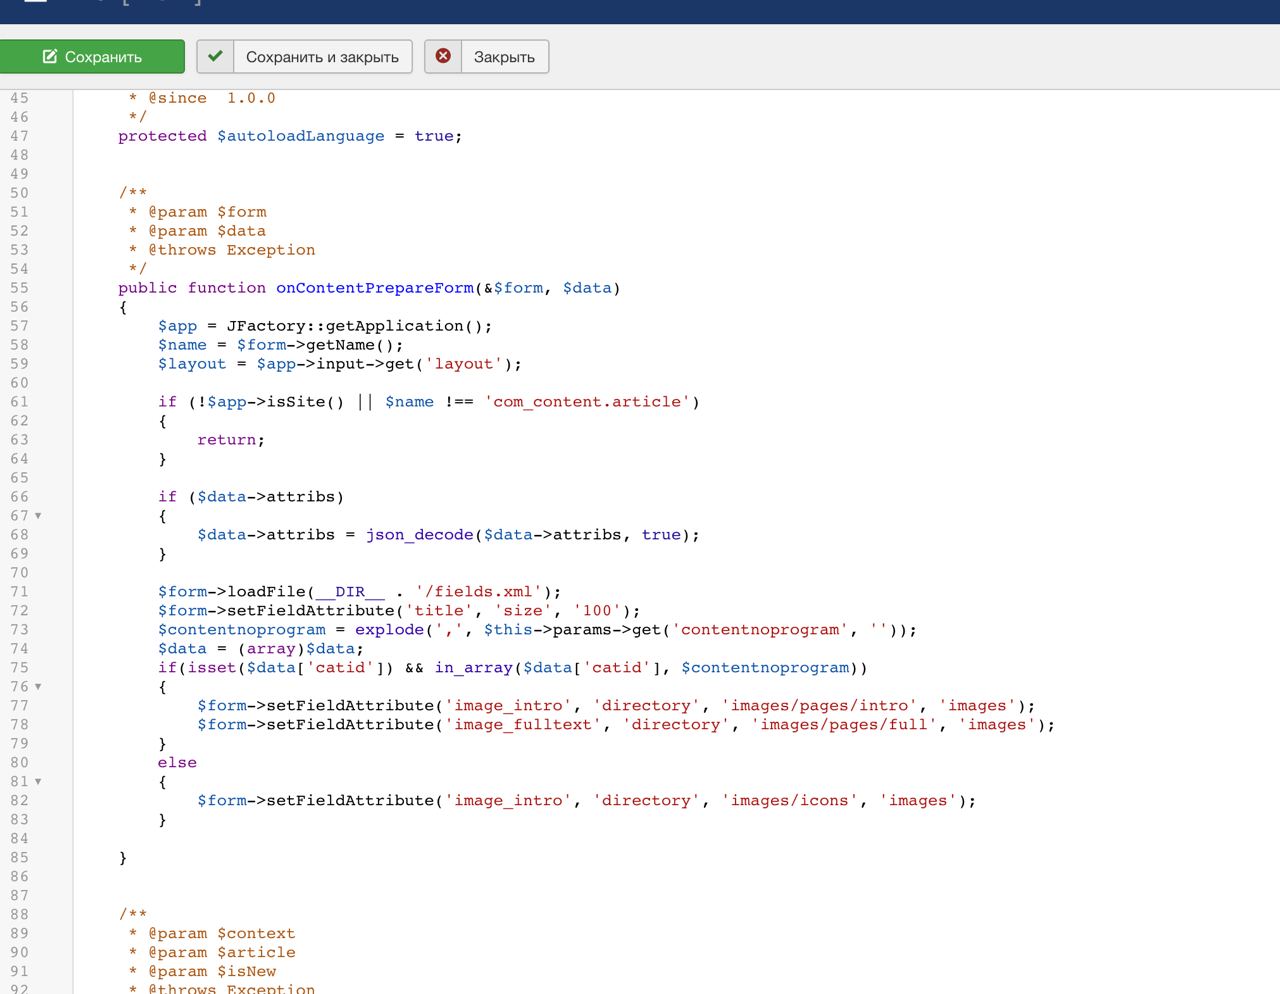The image size is (1280, 994).
Task: Click the "@param $article" comment
Action: (x=221, y=953)
